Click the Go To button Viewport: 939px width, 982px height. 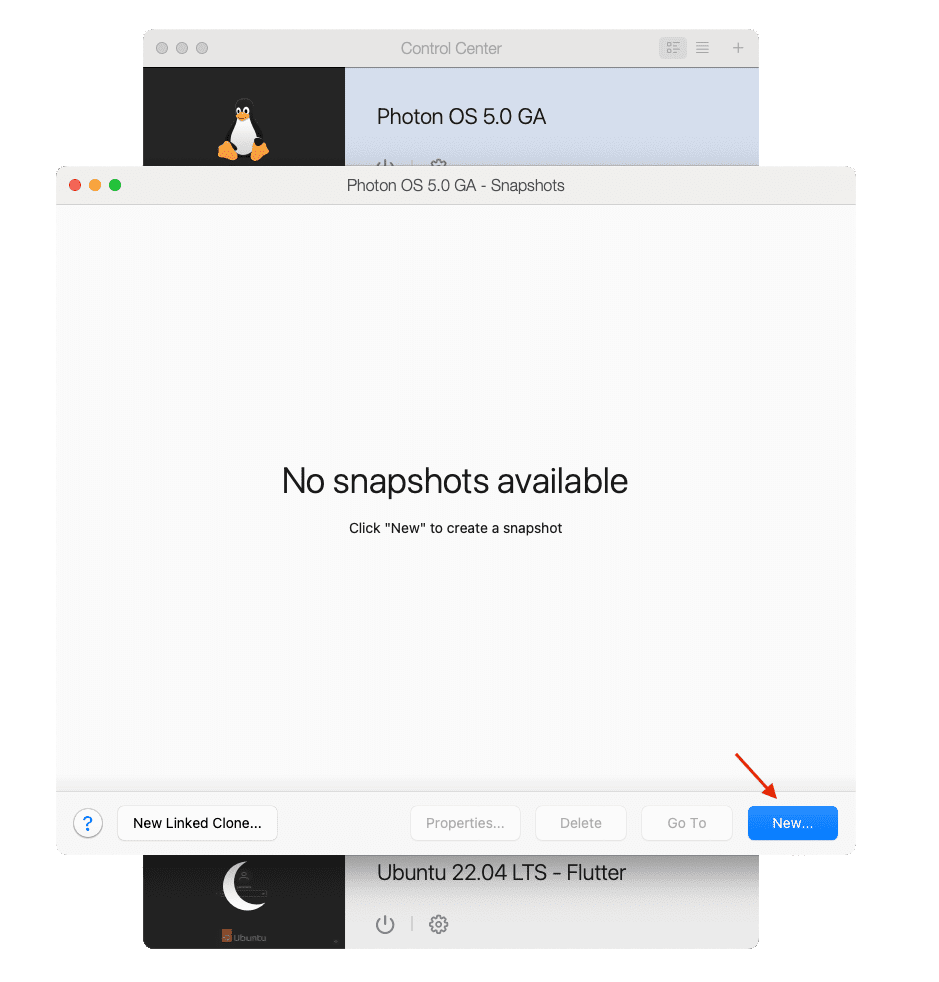687,823
